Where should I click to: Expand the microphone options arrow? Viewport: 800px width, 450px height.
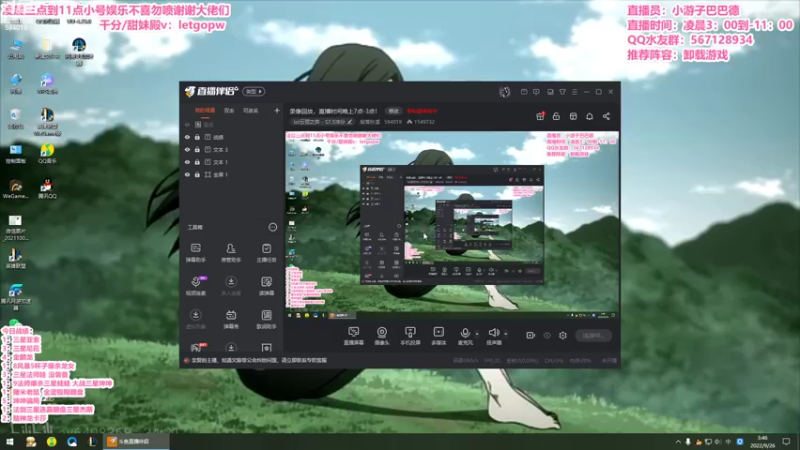point(477,334)
